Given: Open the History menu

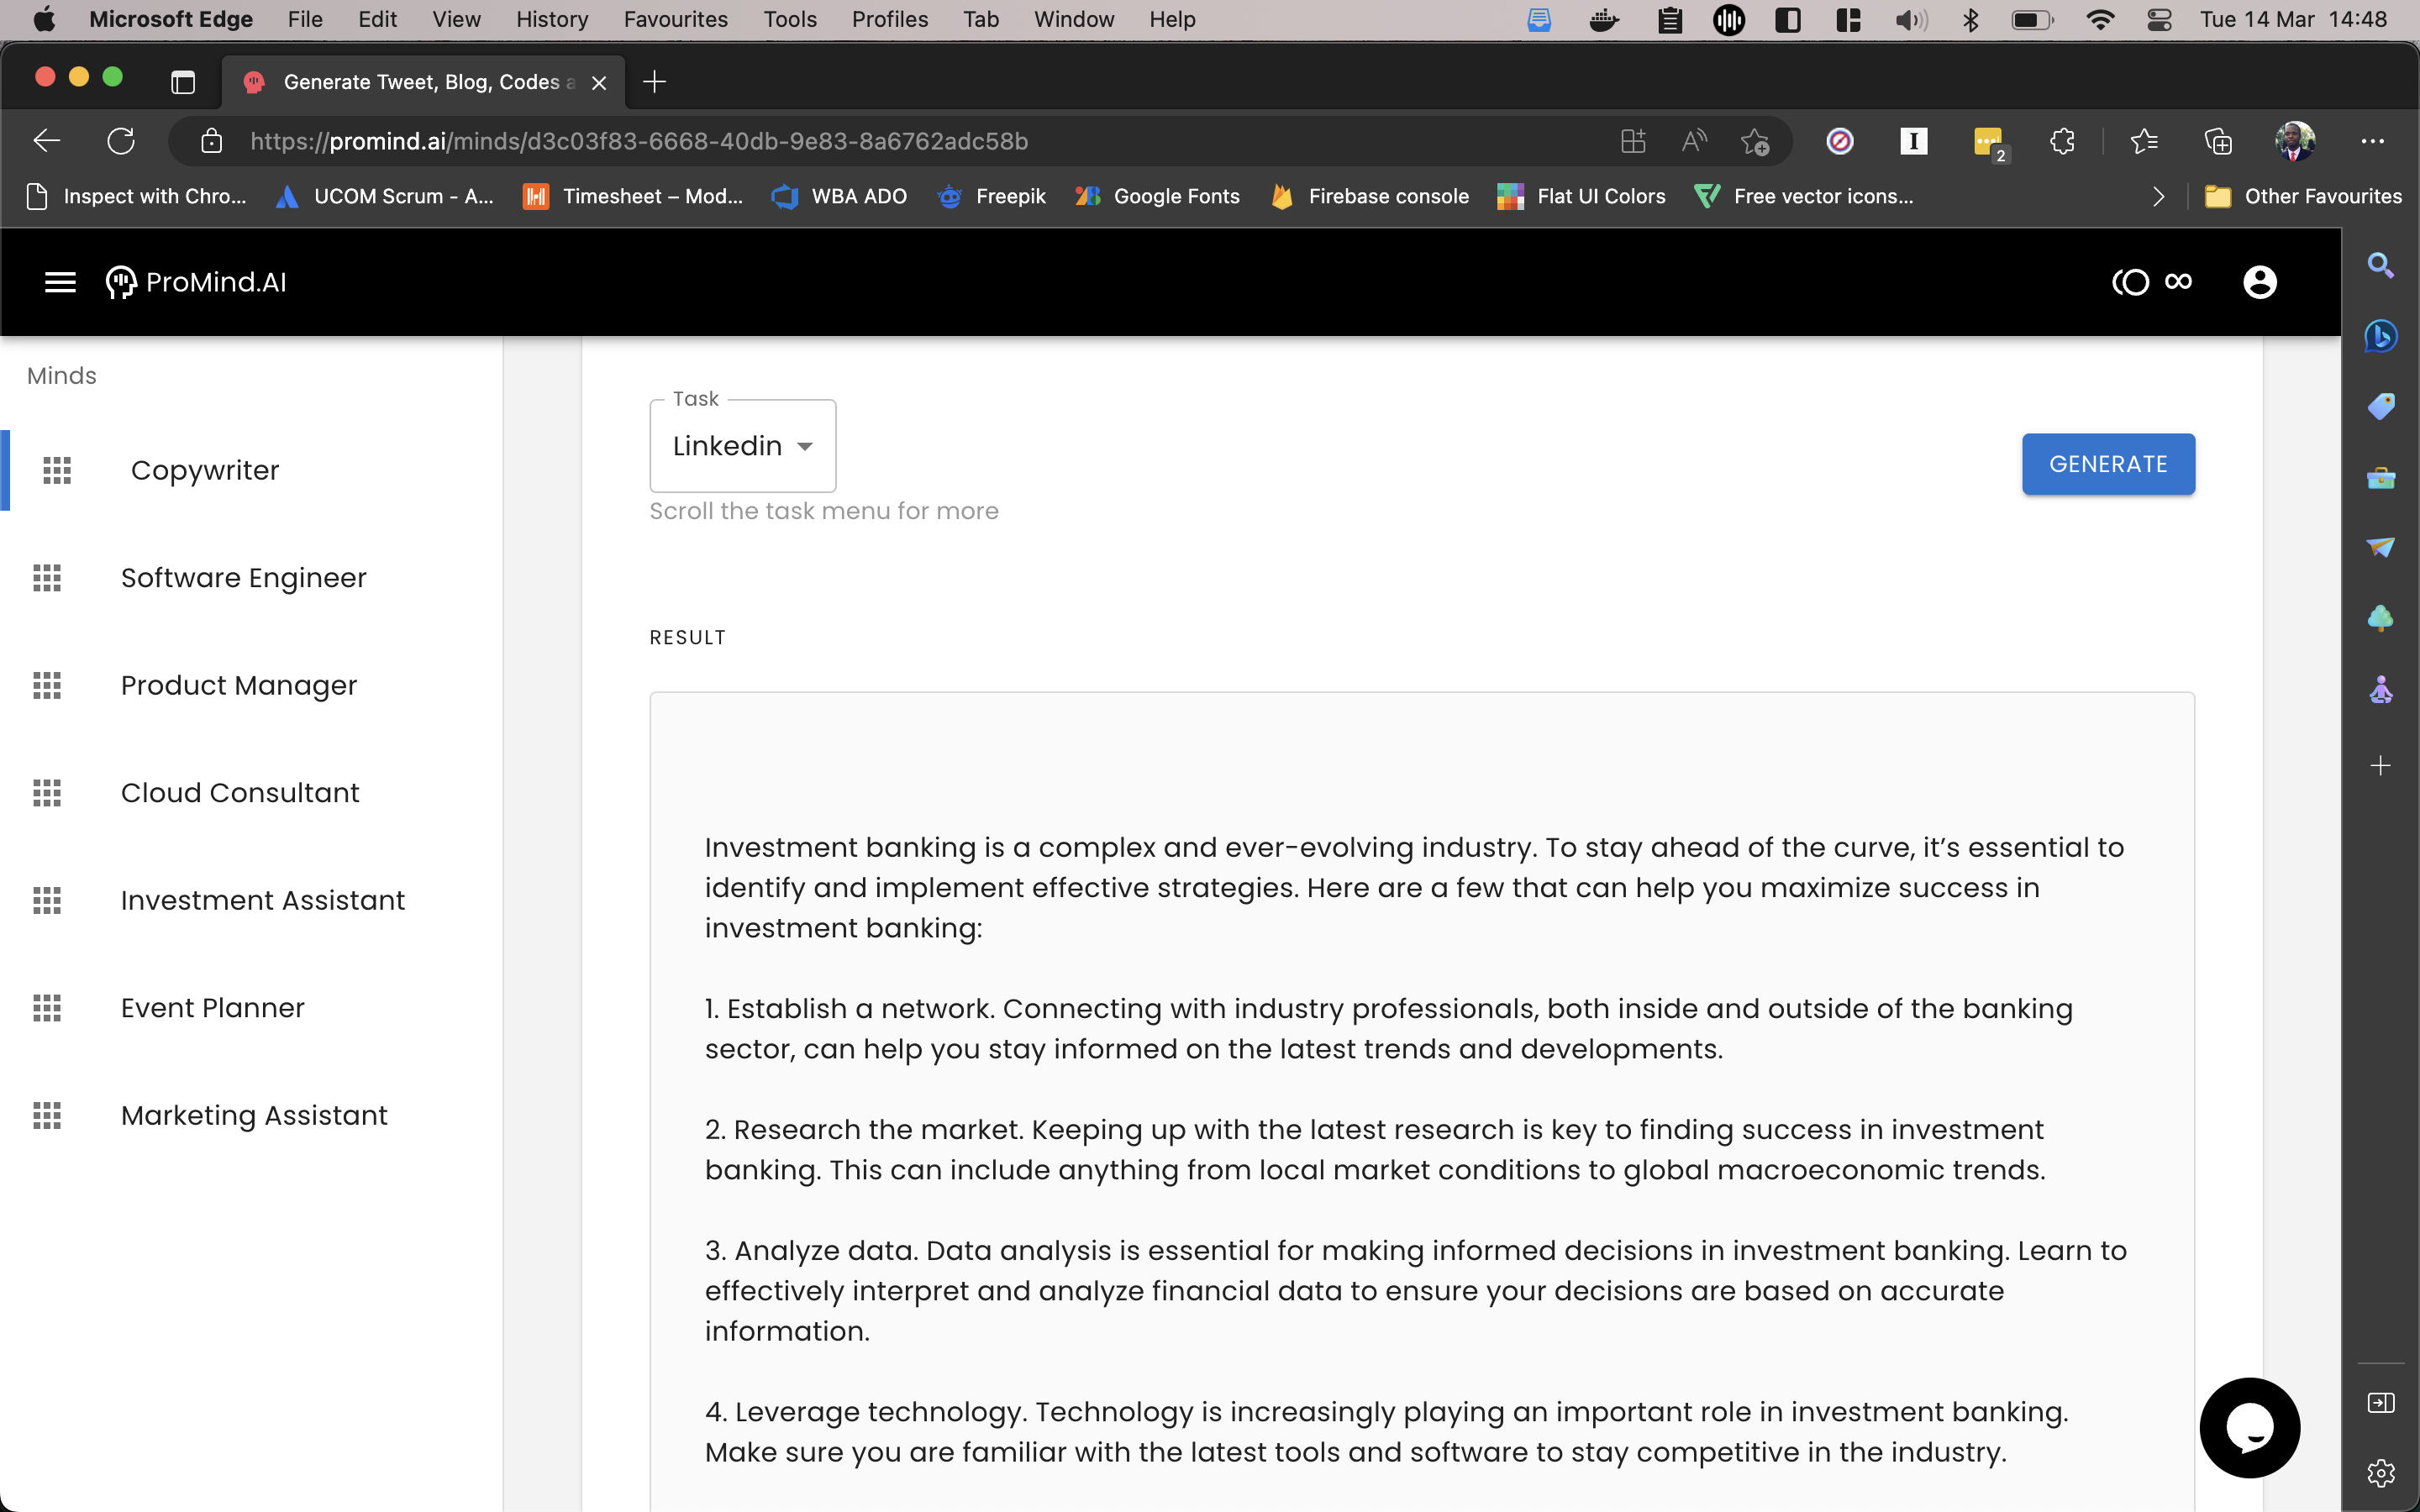Looking at the screenshot, I should [x=552, y=20].
